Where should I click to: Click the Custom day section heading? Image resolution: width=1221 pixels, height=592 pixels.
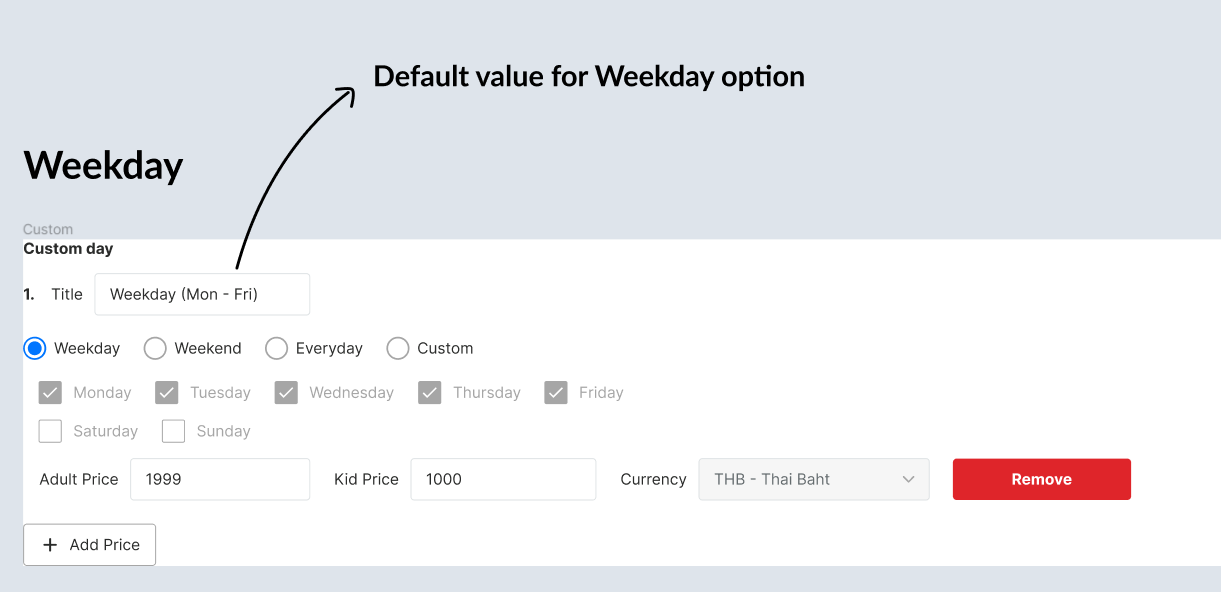pyautogui.click(x=68, y=248)
